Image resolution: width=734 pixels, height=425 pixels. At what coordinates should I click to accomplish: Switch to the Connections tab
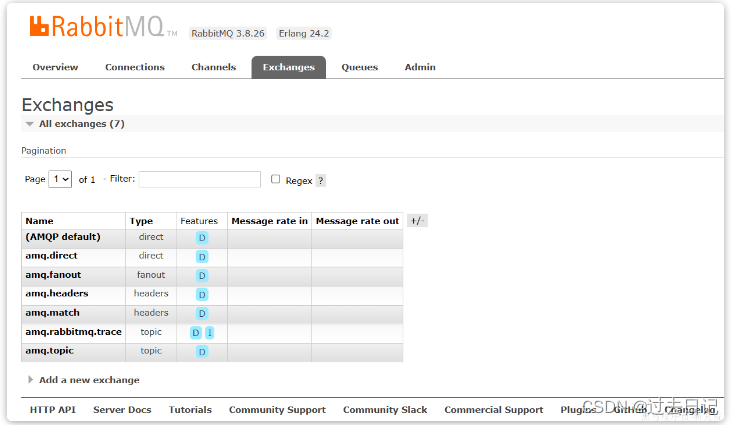point(135,67)
